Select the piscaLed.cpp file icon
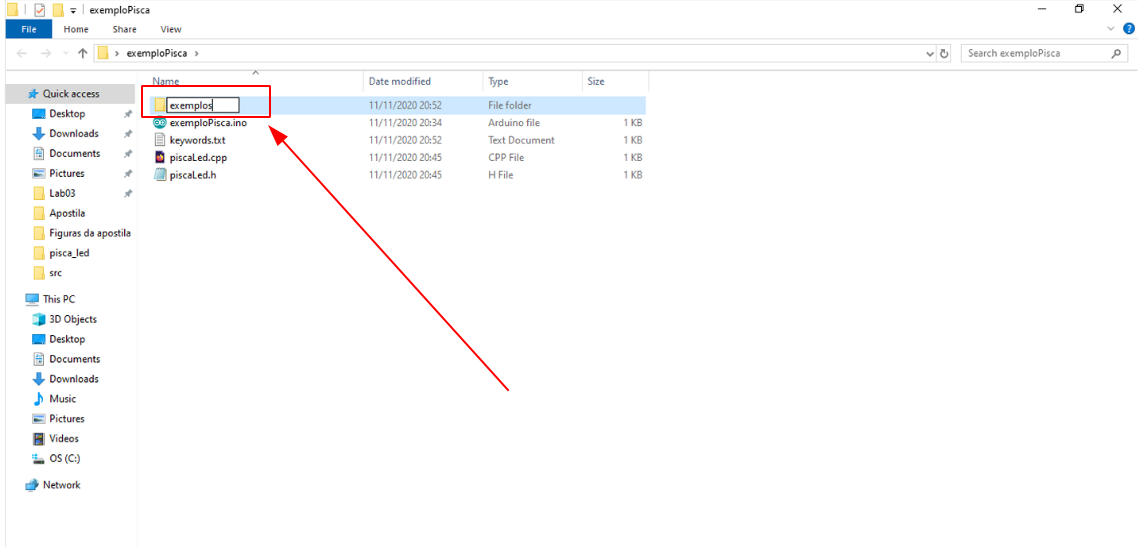 [160, 157]
